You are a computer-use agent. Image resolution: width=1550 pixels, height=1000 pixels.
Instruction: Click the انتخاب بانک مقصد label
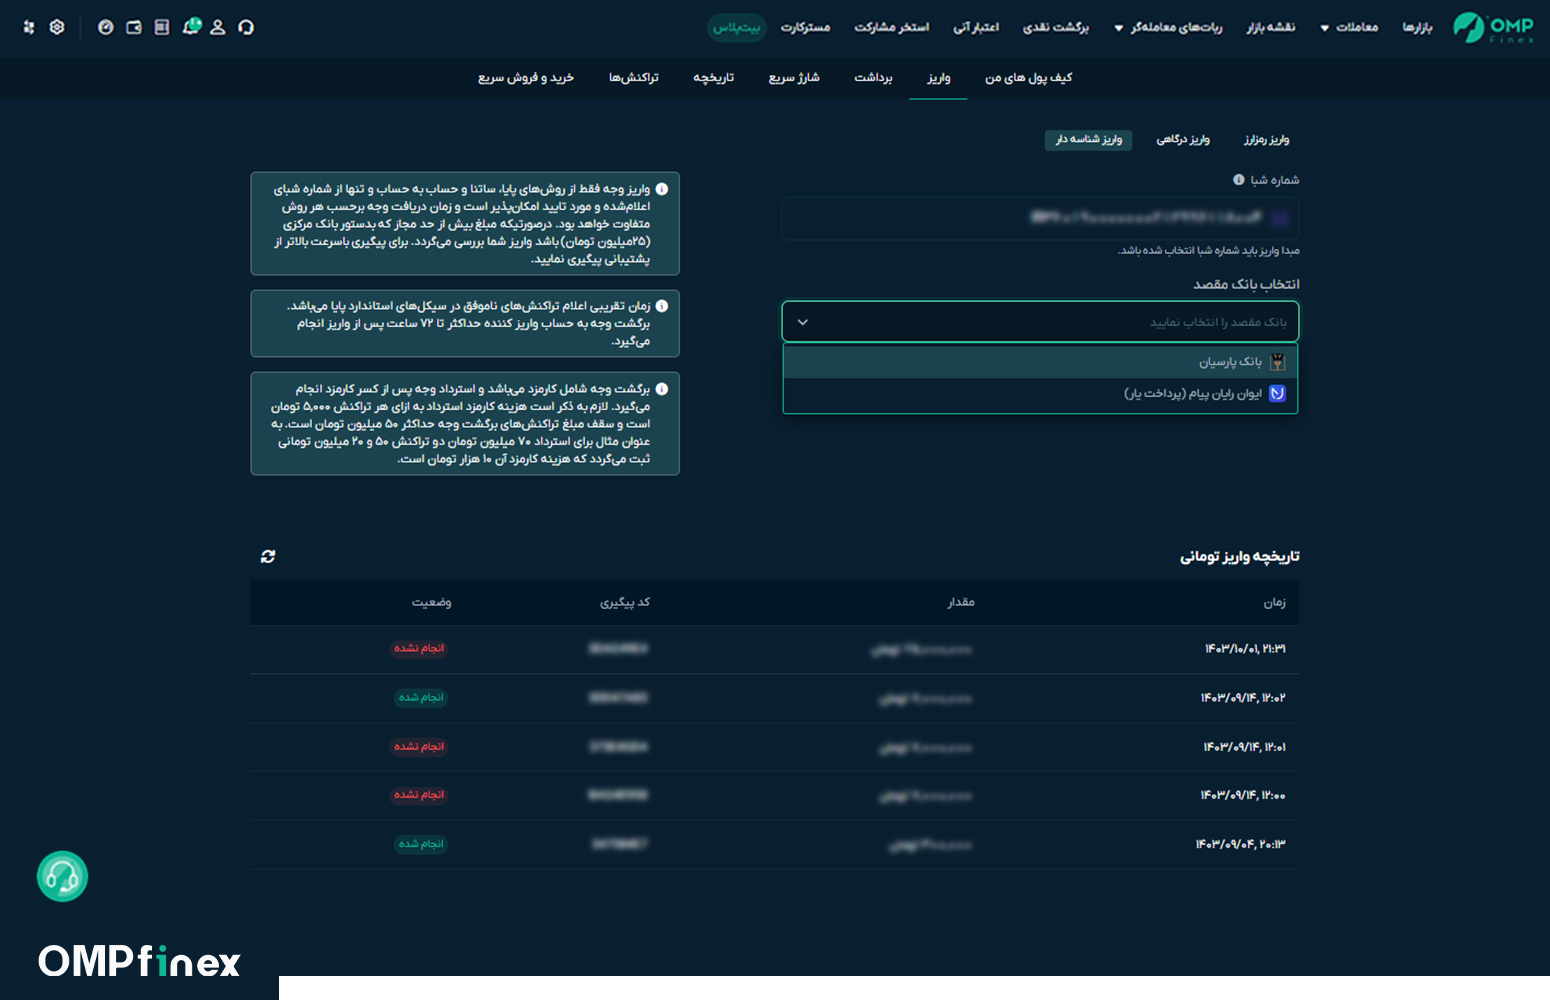coord(1246,284)
